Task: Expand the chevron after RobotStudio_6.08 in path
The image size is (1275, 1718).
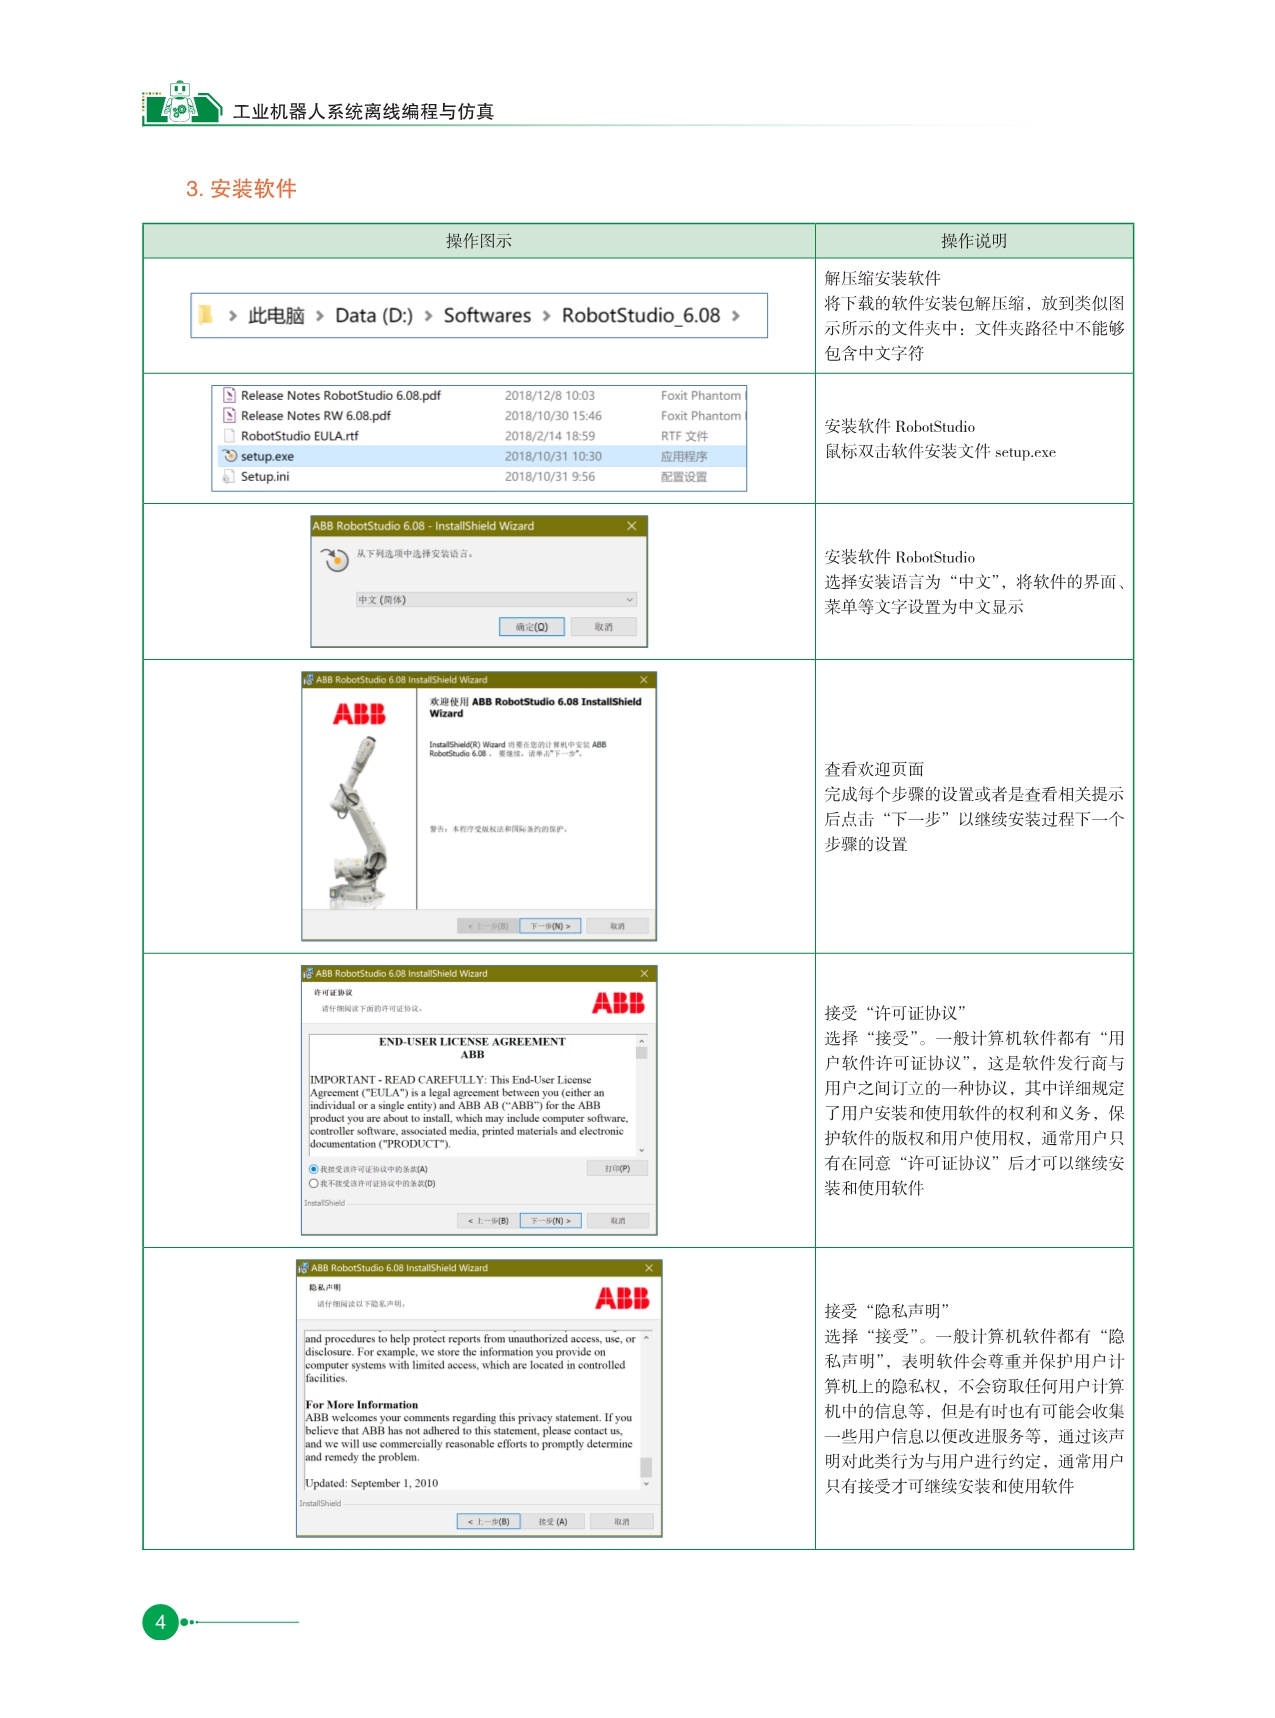Action: [736, 316]
